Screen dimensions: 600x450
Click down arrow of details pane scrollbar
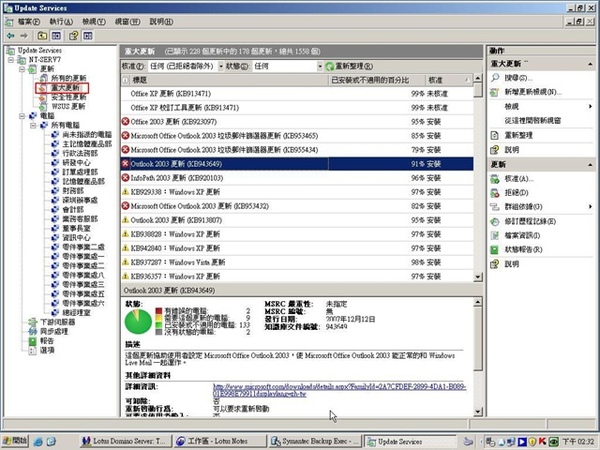pos(478,412)
